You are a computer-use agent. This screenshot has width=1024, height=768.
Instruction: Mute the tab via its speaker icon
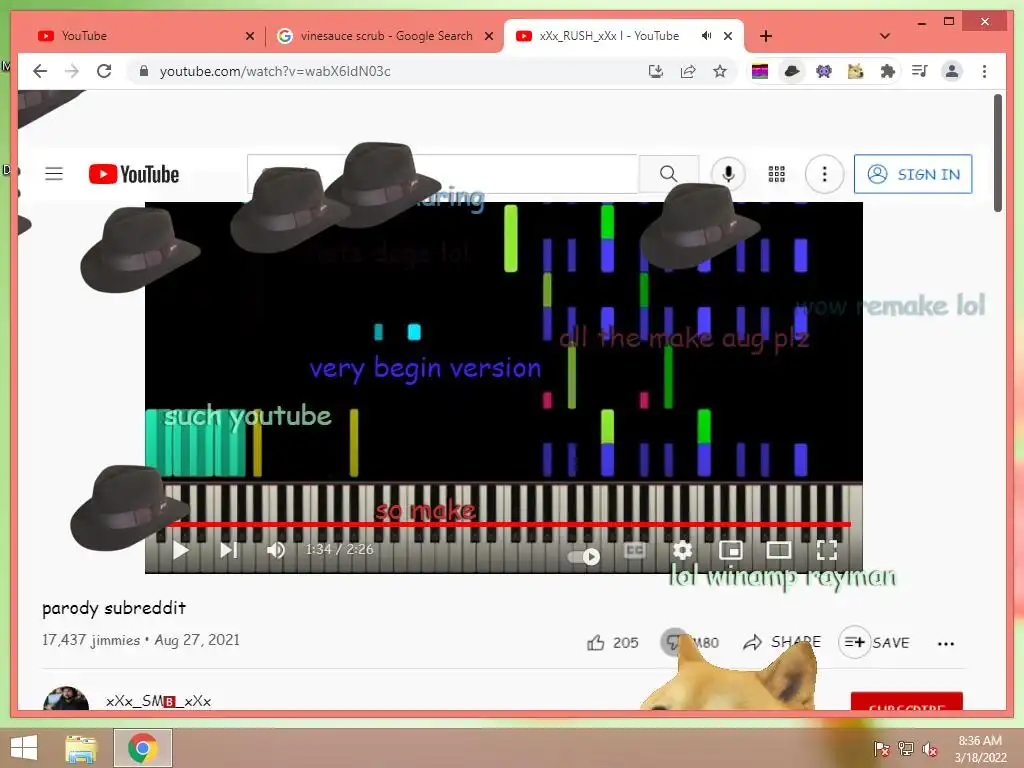(706, 36)
